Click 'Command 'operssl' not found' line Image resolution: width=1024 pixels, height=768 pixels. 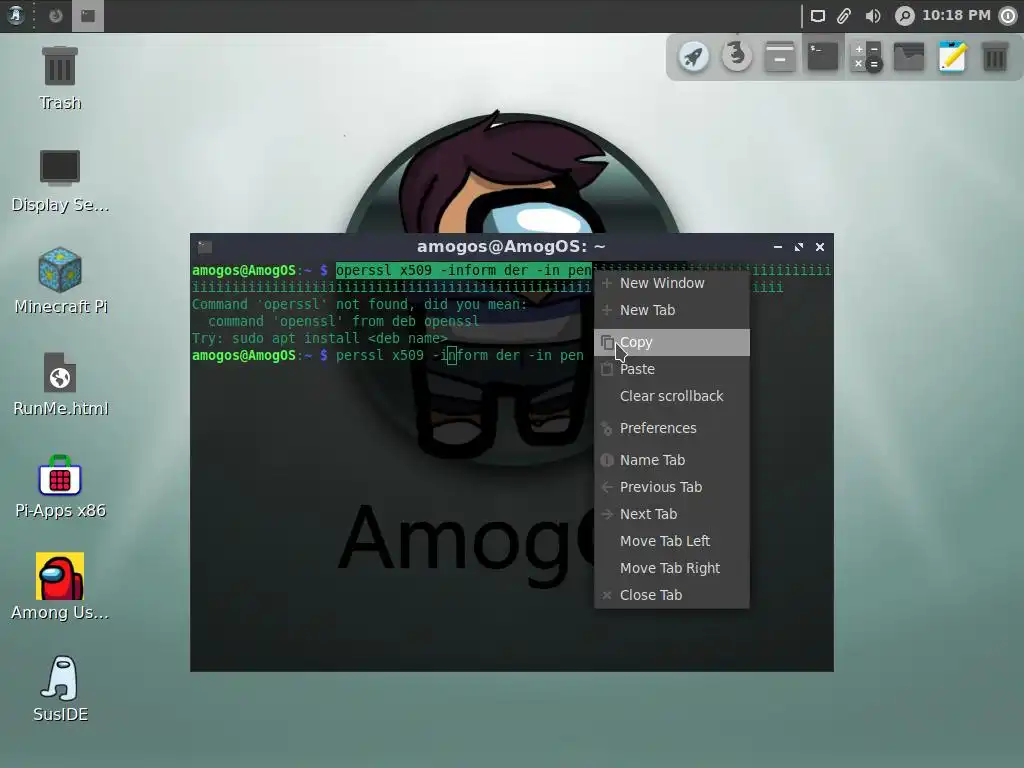(359, 304)
